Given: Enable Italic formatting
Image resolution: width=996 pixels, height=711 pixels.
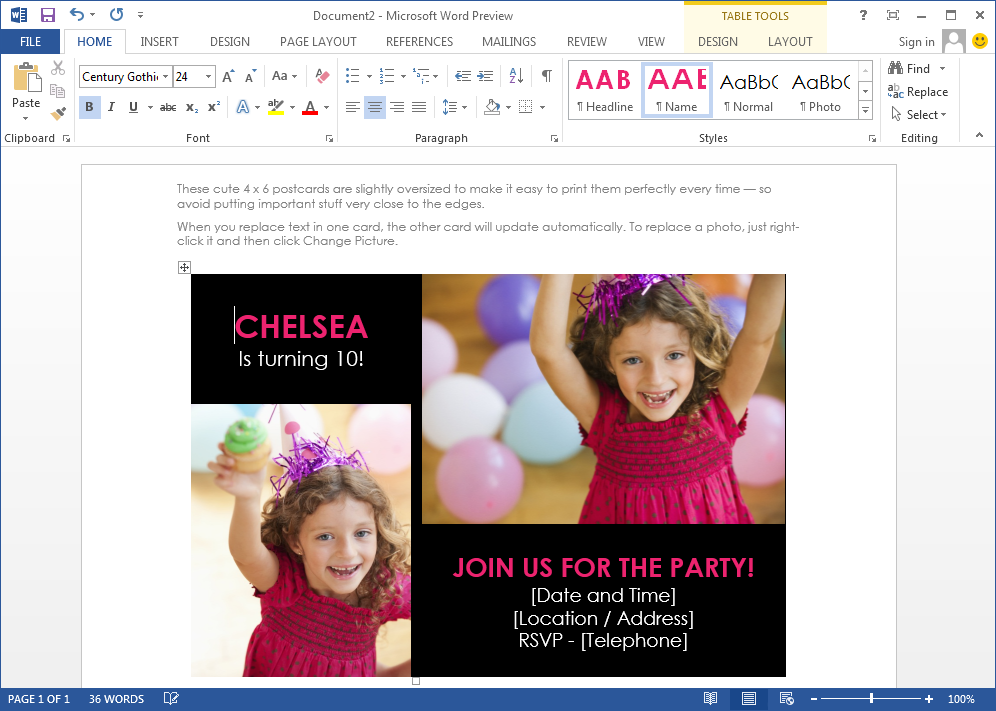Looking at the screenshot, I should (x=110, y=106).
